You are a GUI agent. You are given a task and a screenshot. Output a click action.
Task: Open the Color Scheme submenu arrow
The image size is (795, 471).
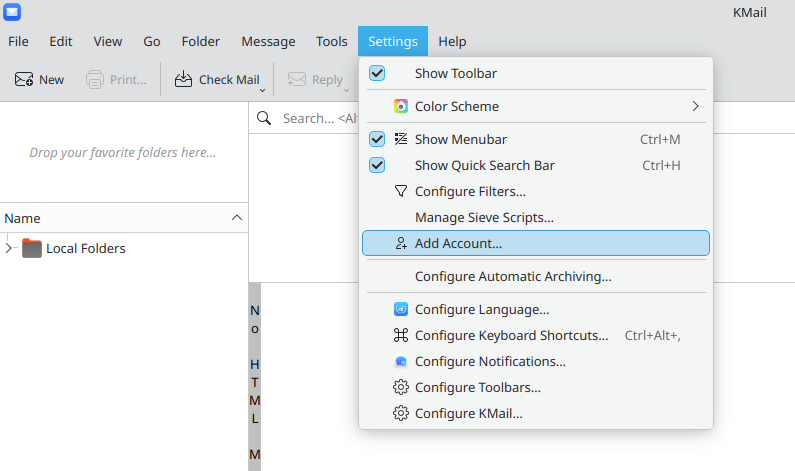(x=695, y=106)
